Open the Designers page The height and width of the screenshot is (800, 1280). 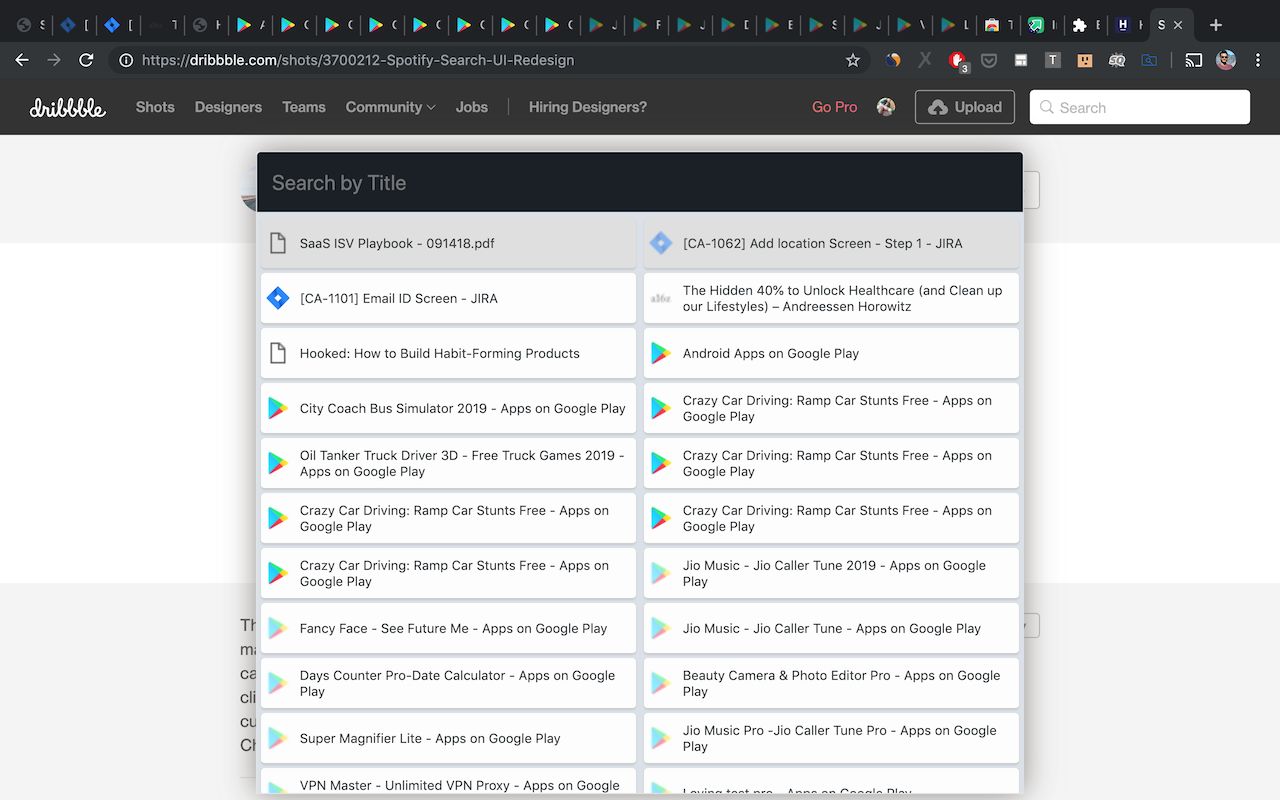pos(228,107)
